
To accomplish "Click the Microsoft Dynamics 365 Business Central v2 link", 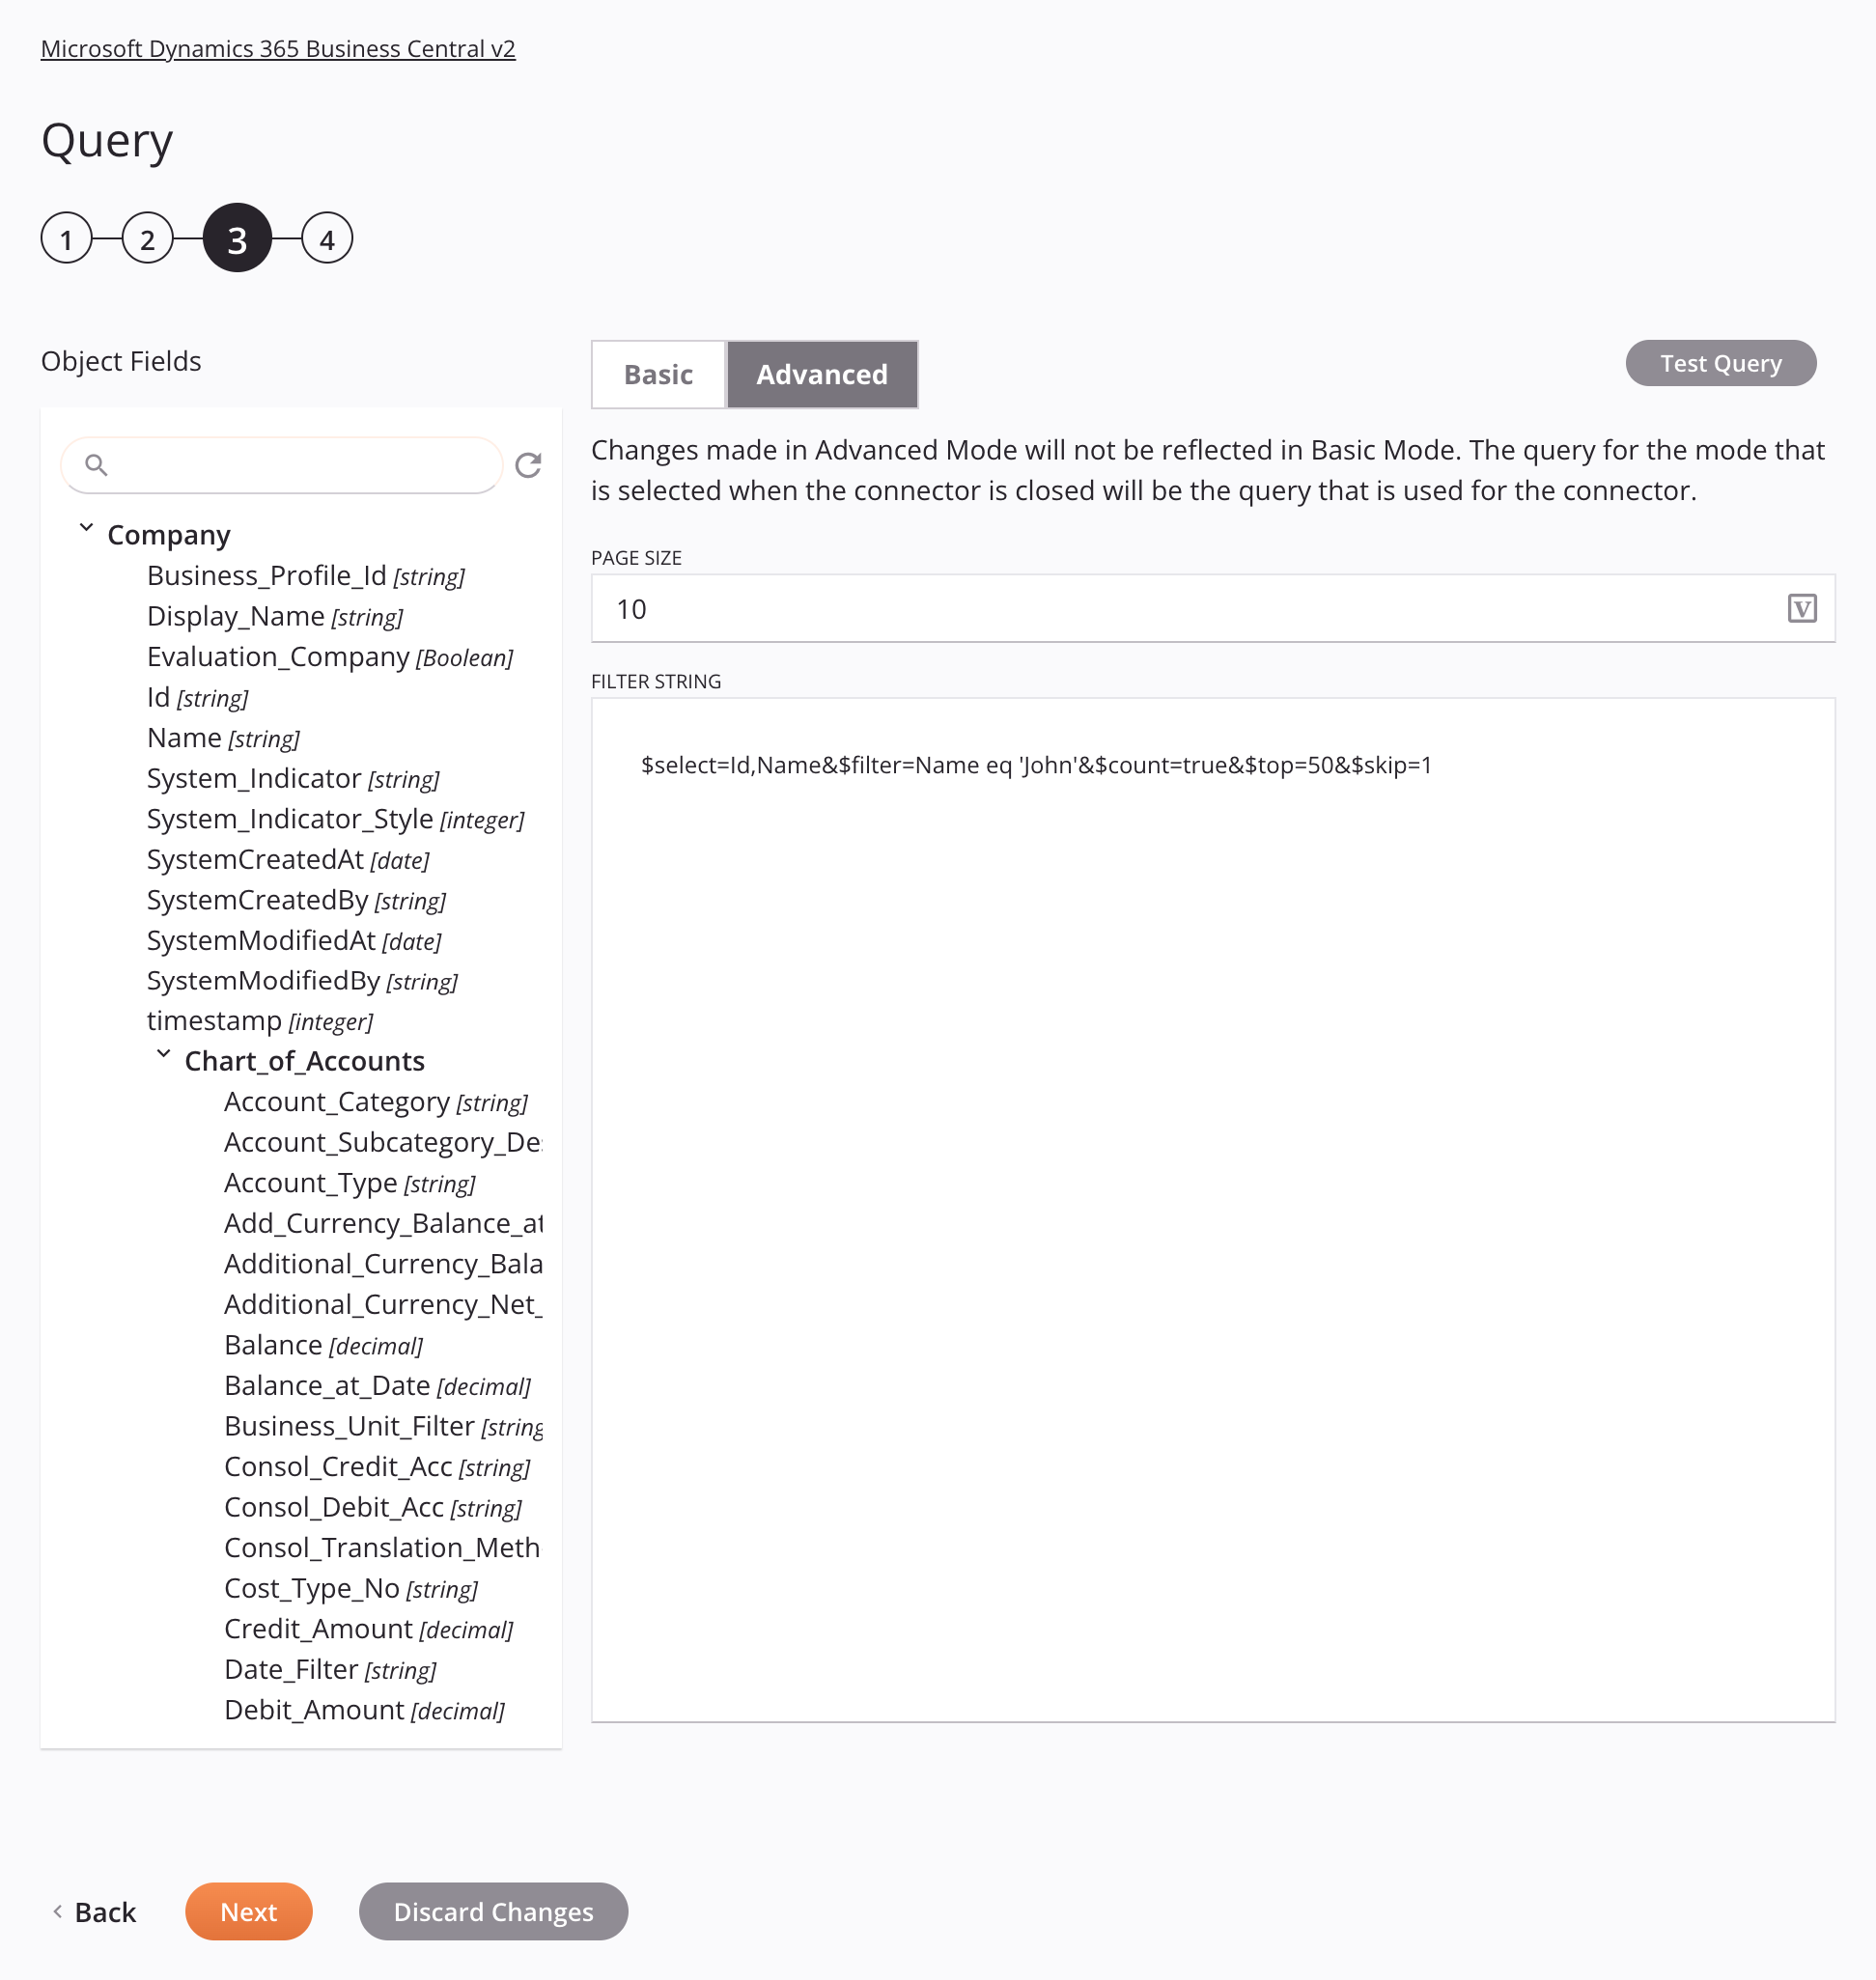I will 279,47.
